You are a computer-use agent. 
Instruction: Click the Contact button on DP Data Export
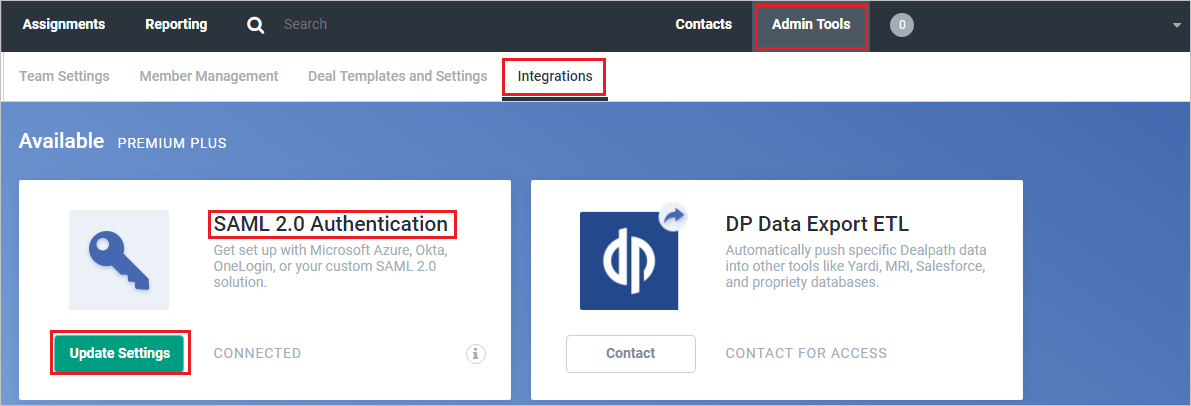point(630,354)
